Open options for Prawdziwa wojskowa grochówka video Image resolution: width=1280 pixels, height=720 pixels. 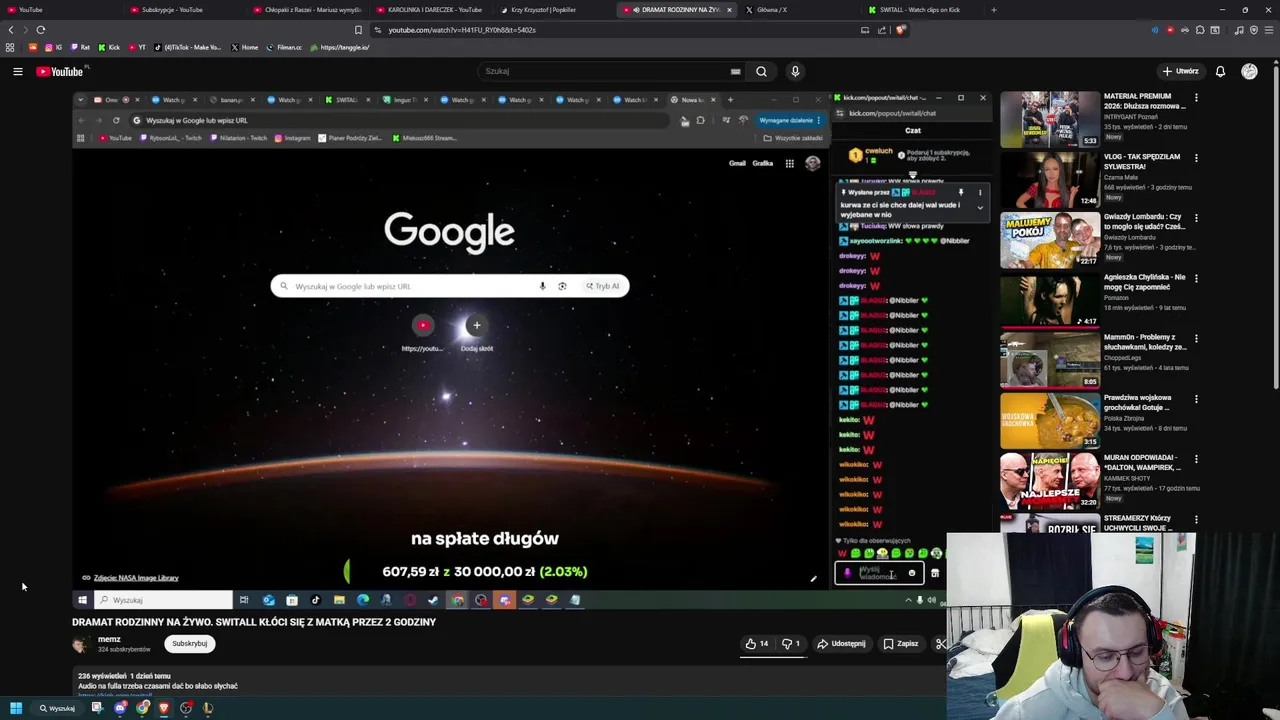[1196, 399]
